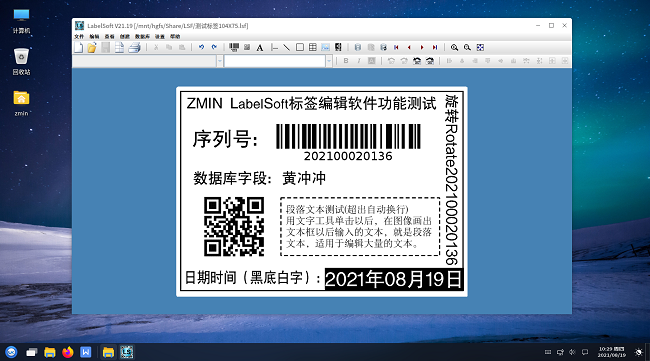Click the database connect icon
The image size is (650, 361).
(x=358, y=47)
